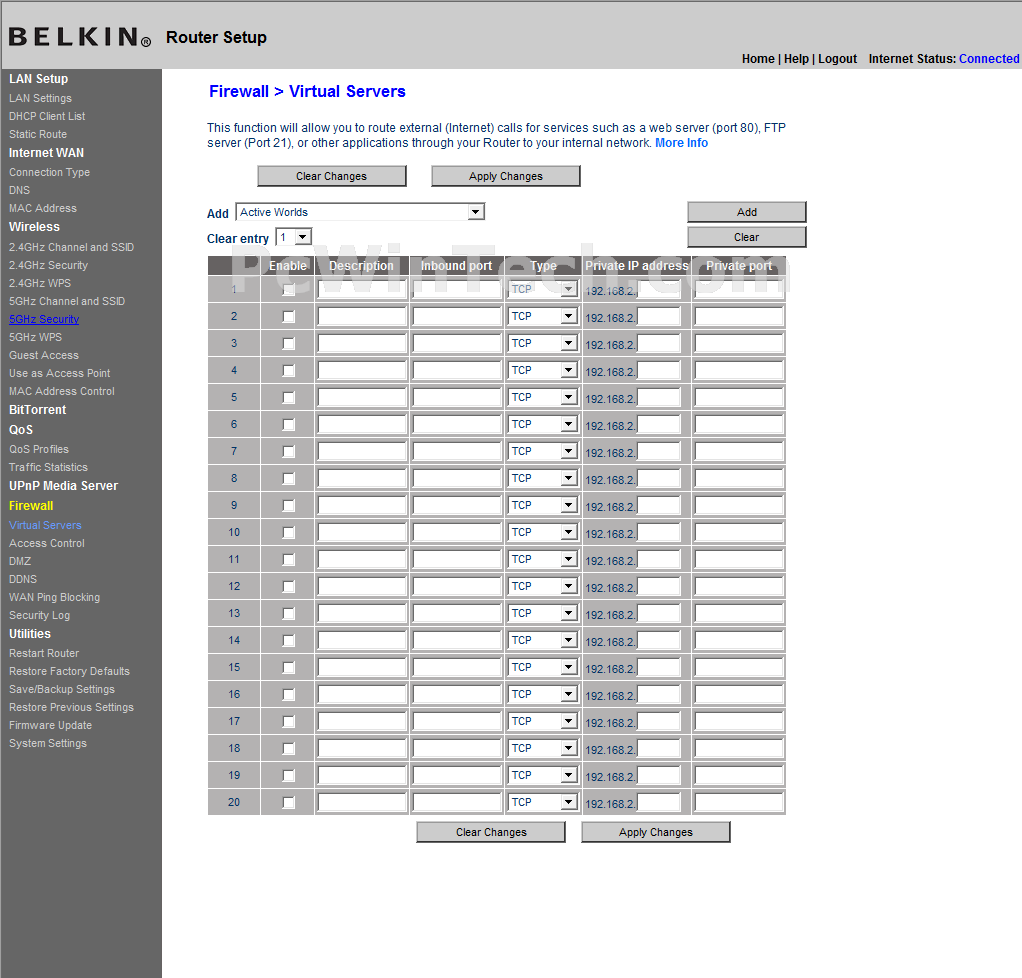Open the Connection Type page
This screenshot has height=978, width=1022.
click(x=50, y=172)
